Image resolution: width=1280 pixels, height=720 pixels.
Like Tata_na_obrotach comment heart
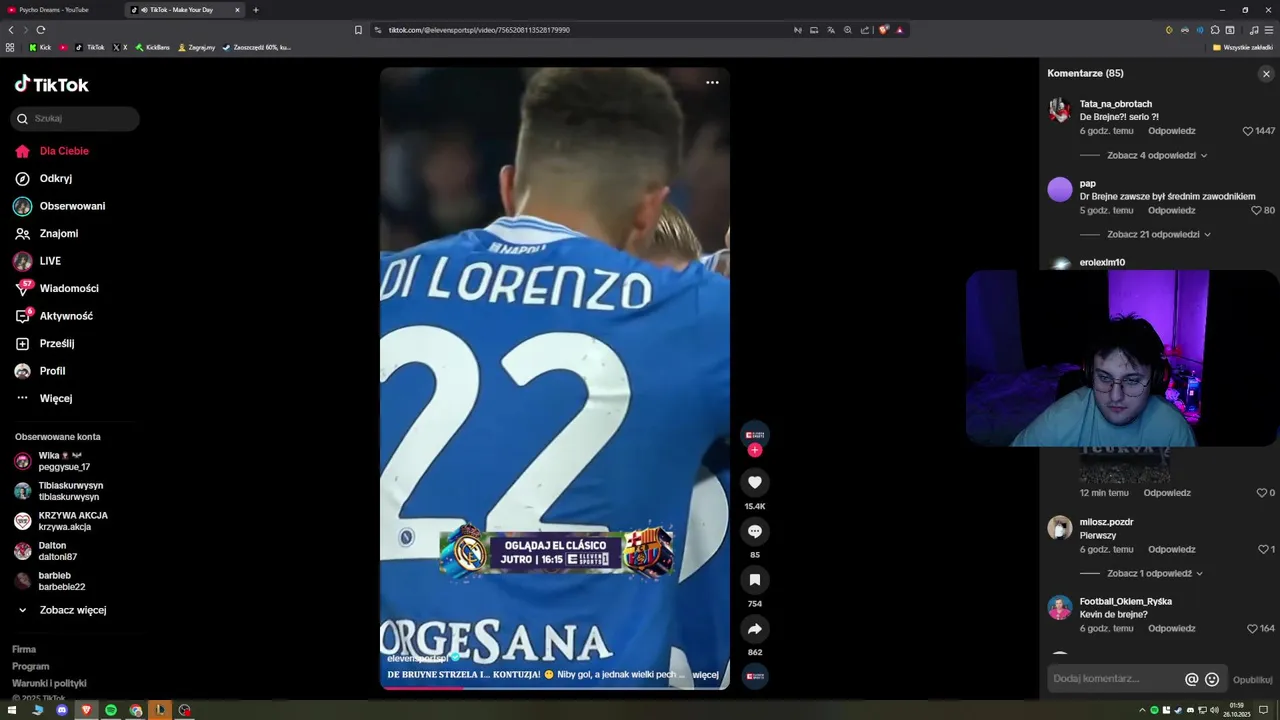(x=1248, y=131)
